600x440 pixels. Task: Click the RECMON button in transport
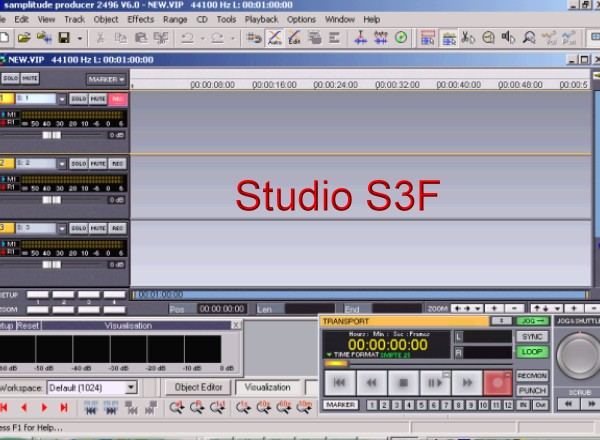[x=532, y=376]
